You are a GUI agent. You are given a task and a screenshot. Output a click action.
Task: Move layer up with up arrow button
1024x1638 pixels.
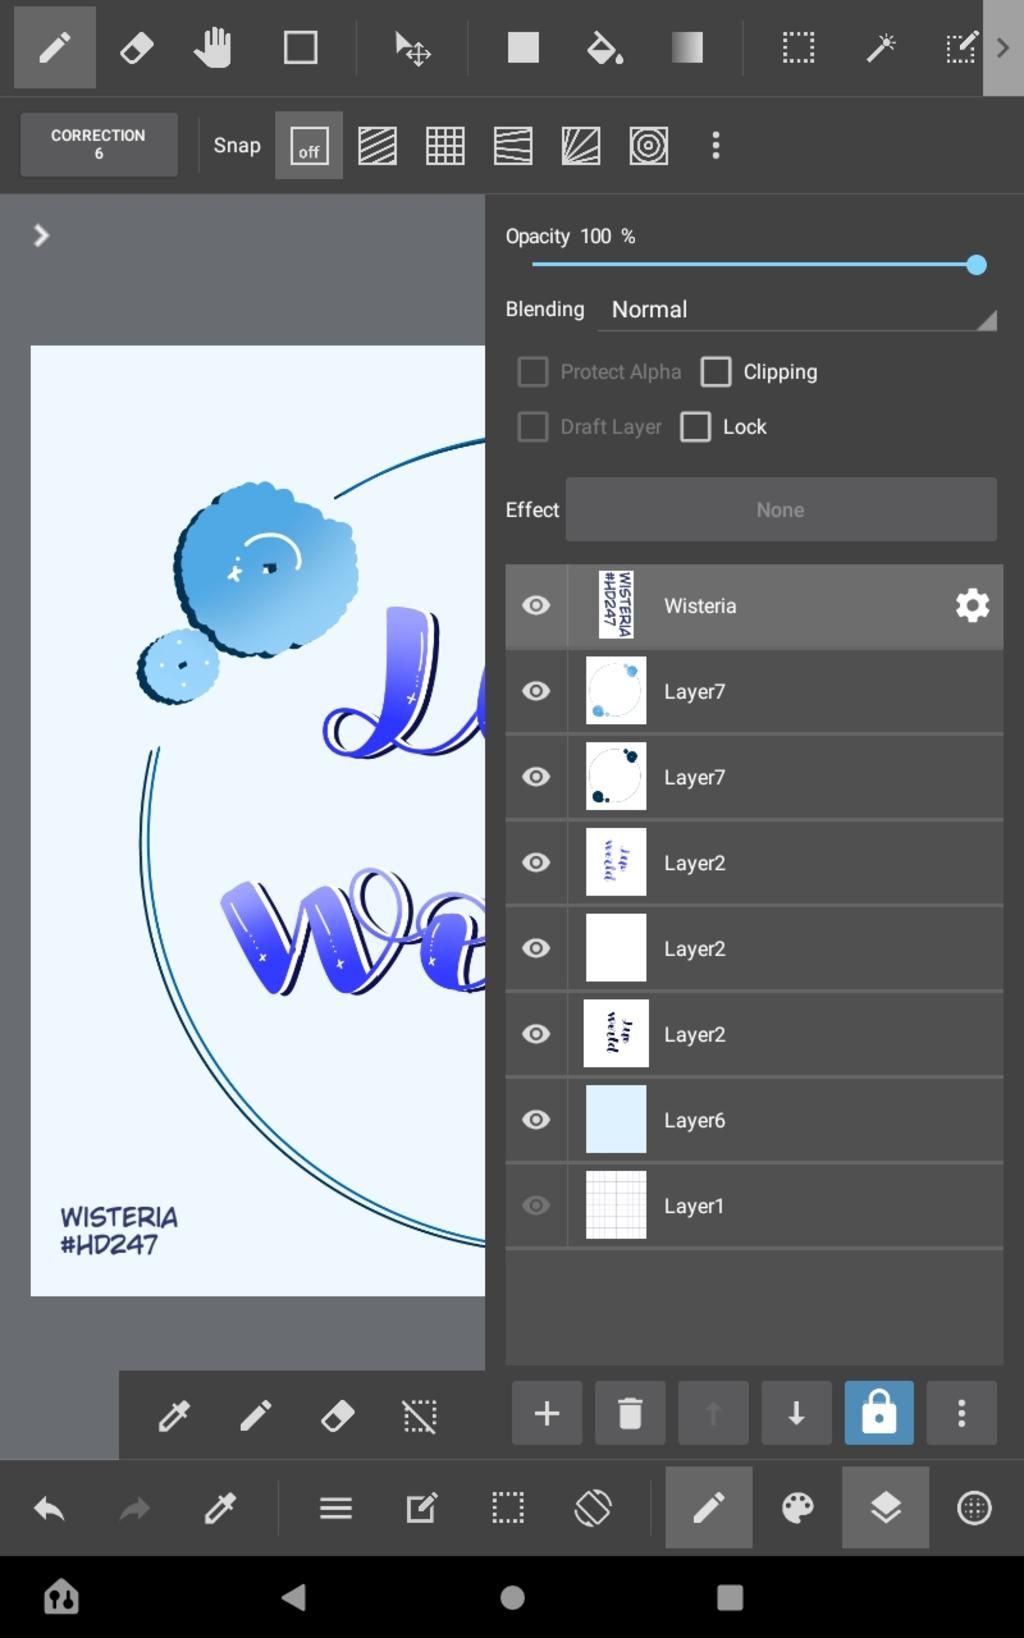[713, 1413]
